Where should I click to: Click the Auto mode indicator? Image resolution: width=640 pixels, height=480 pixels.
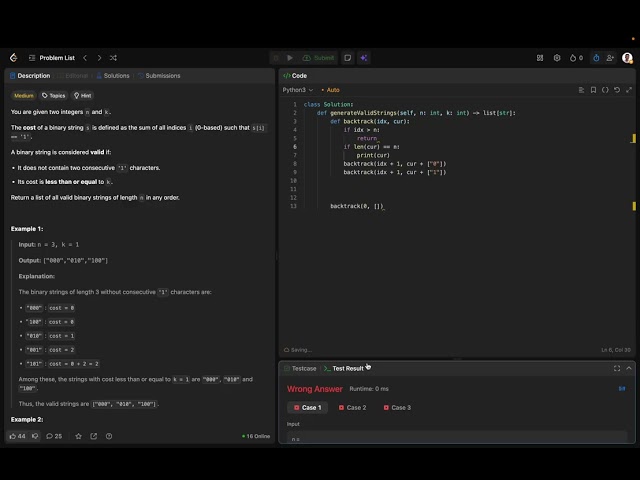click(x=331, y=90)
